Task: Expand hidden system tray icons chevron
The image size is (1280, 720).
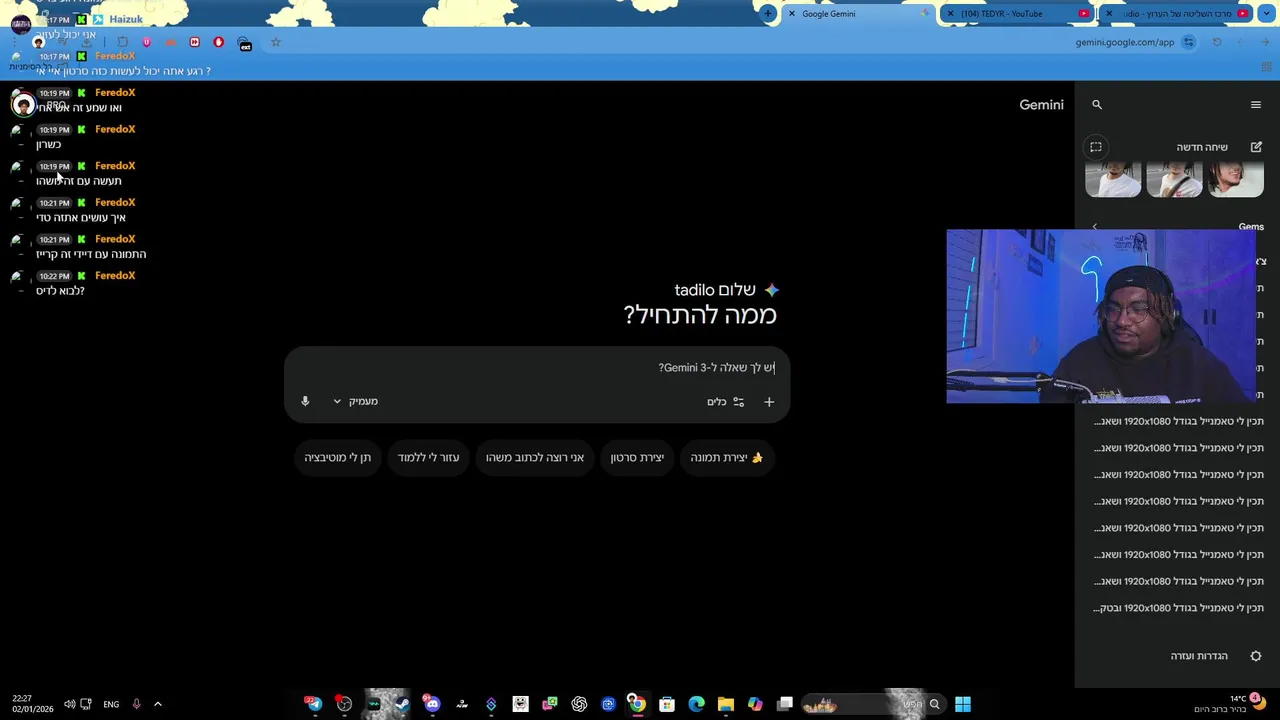Action: coord(157,704)
